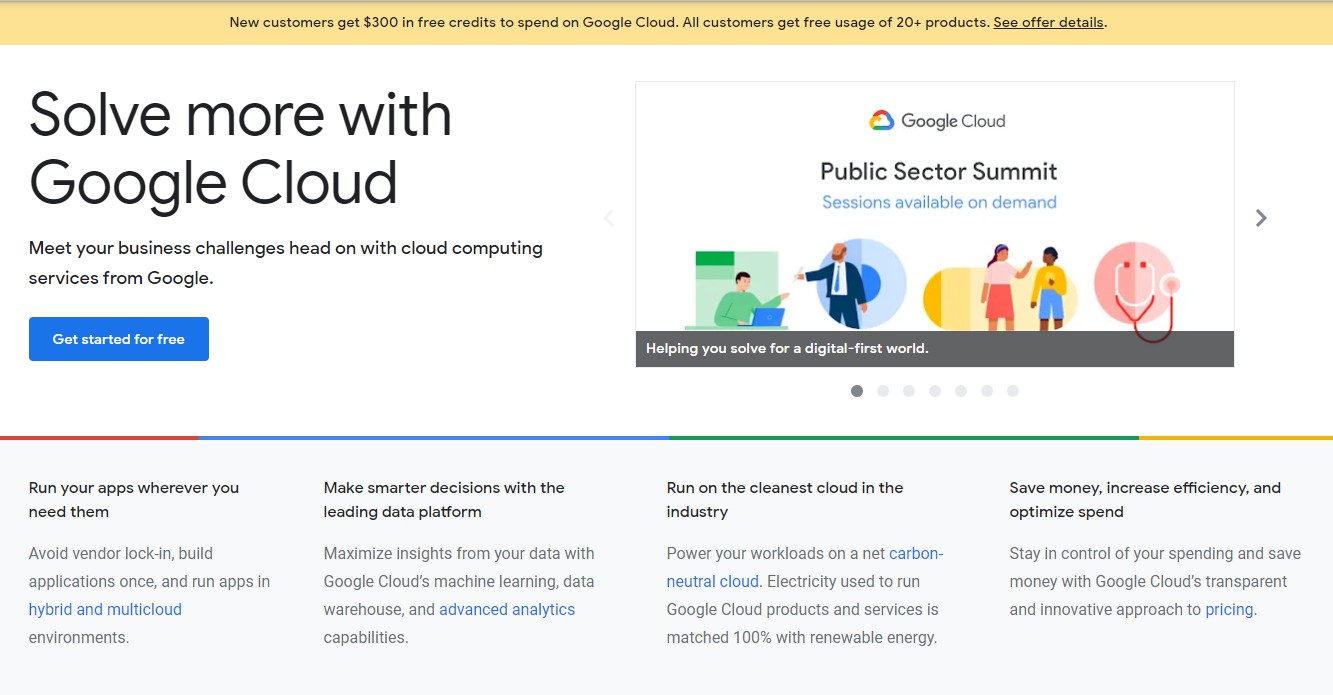Click the next slide arrow on the carousel
This screenshot has width=1333, height=695.
point(1261,218)
